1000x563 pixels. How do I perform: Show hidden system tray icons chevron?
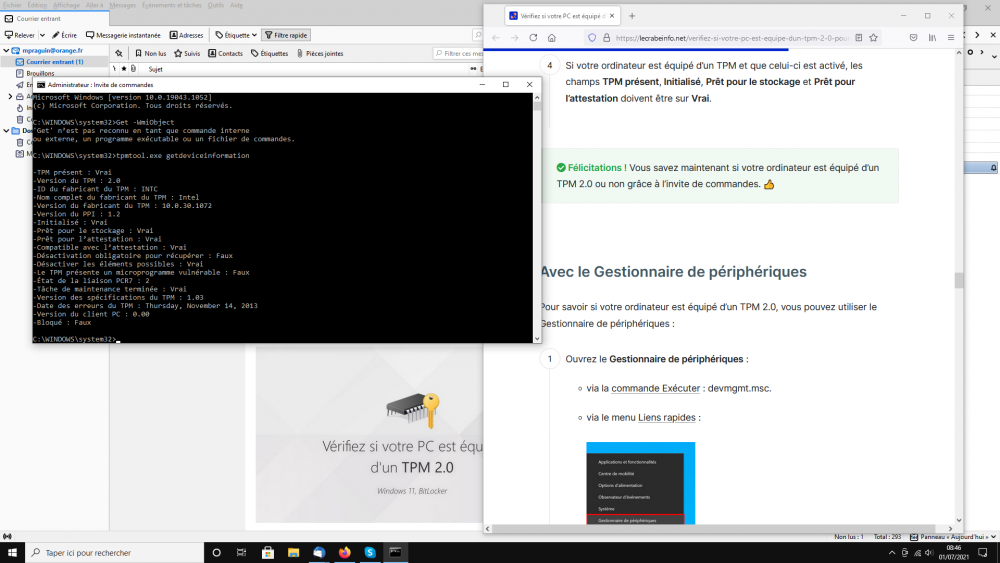click(892, 553)
